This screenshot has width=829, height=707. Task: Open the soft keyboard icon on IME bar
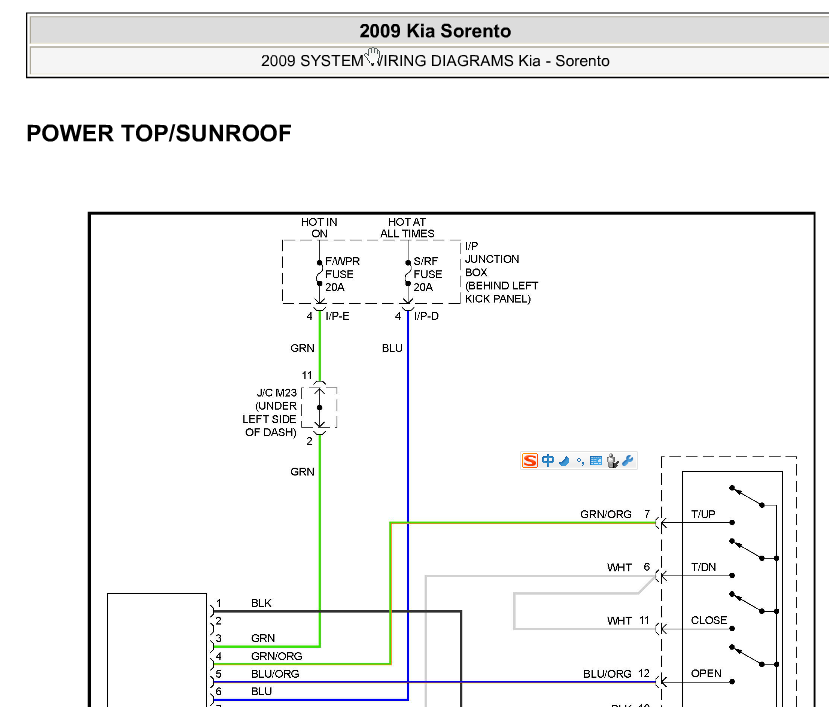coord(596,461)
